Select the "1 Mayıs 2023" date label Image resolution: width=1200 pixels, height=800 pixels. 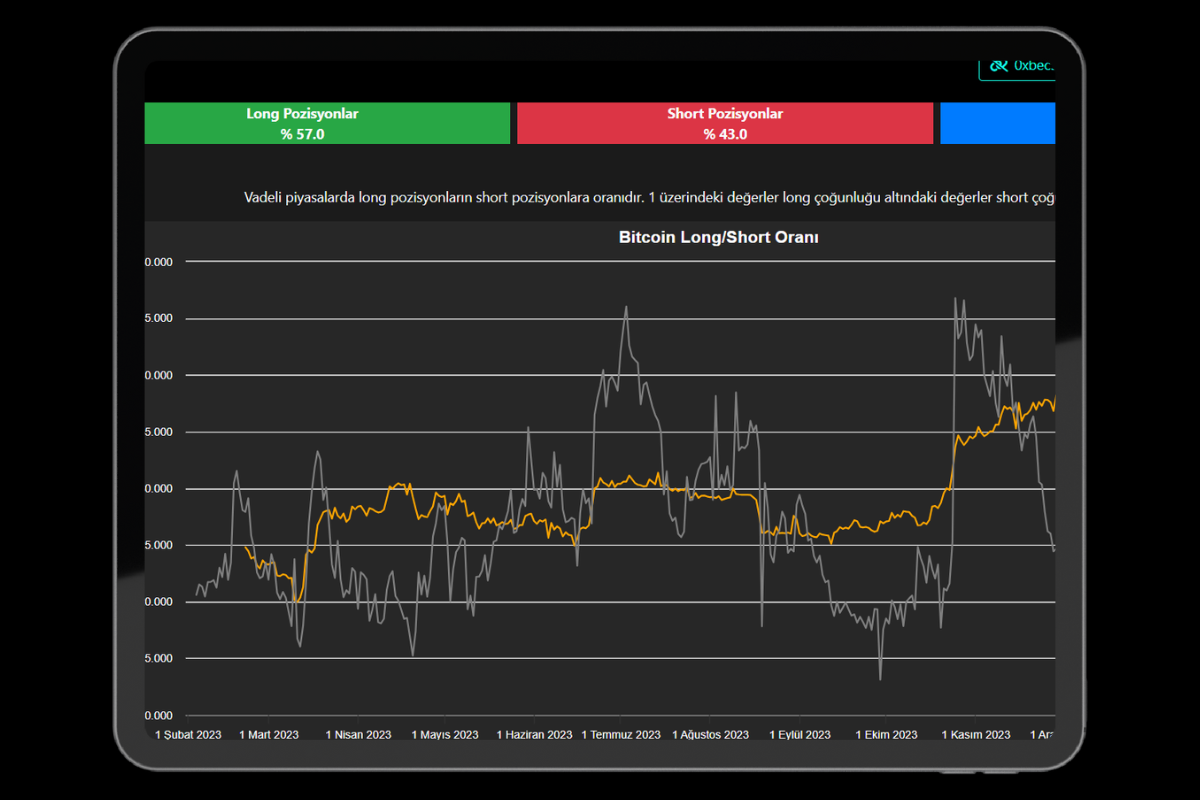[445, 734]
